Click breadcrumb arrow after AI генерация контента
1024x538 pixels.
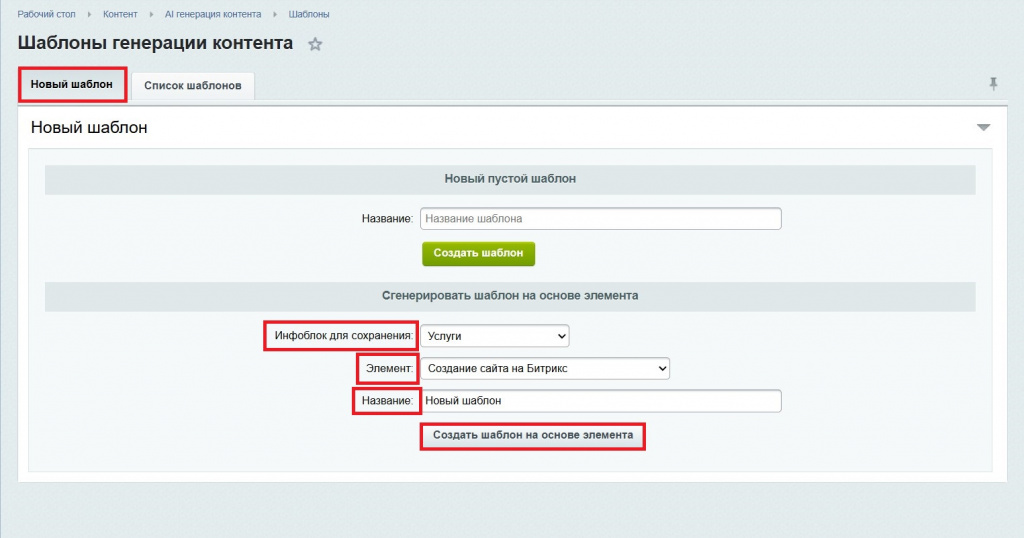click(275, 15)
